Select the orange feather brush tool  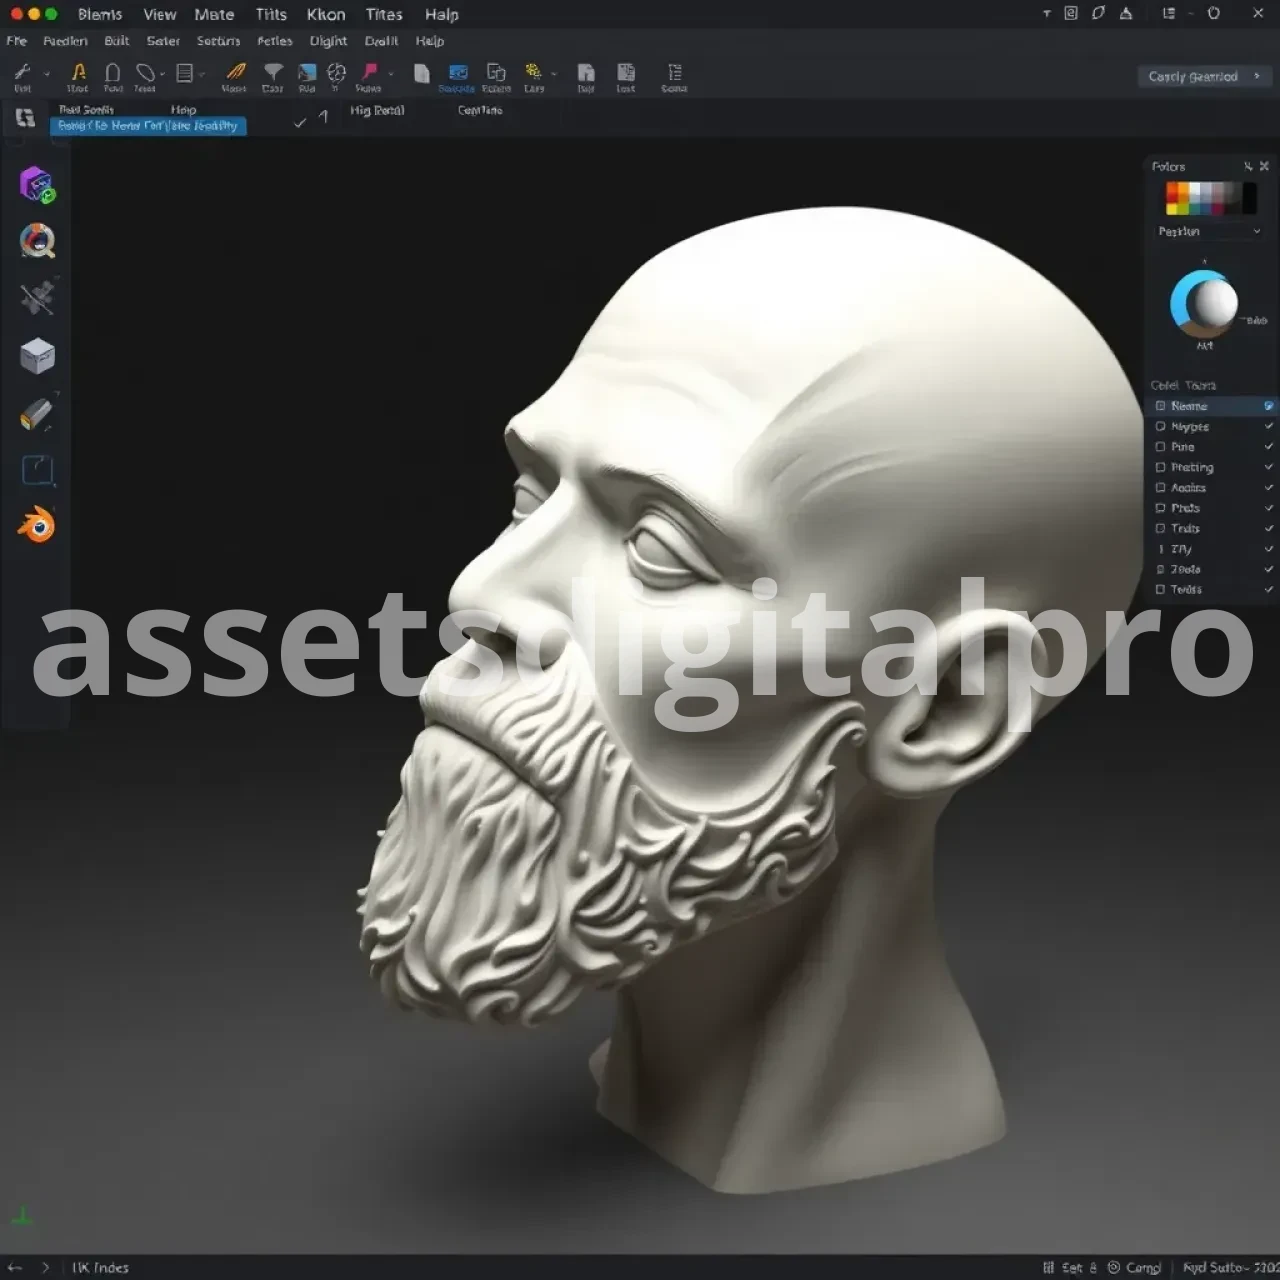(236, 72)
